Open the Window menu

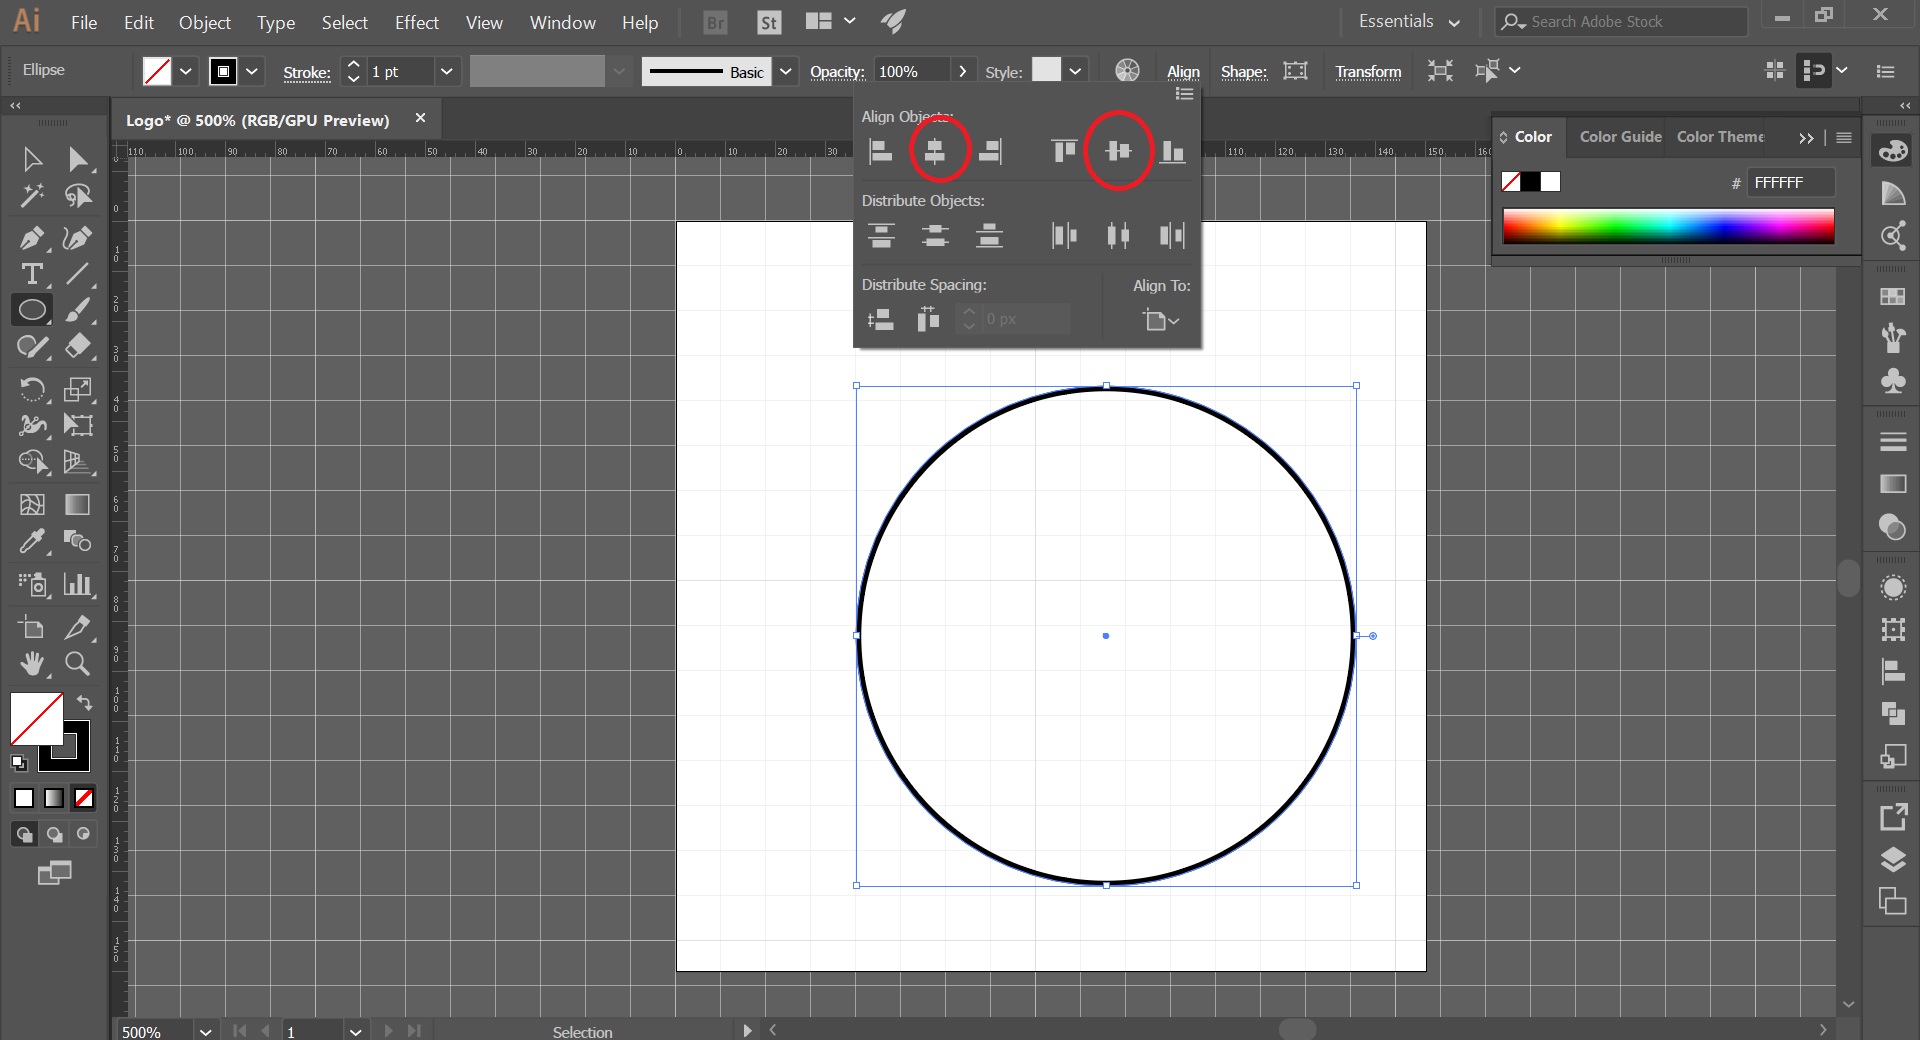coord(562,22)
